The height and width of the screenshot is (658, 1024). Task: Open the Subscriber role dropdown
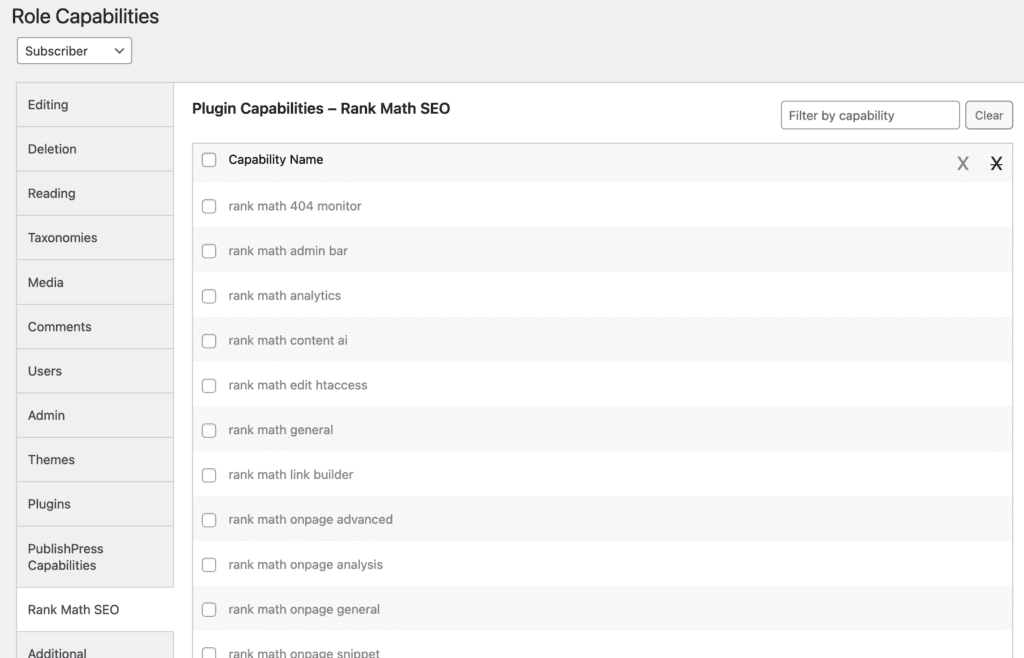(73, 50)
